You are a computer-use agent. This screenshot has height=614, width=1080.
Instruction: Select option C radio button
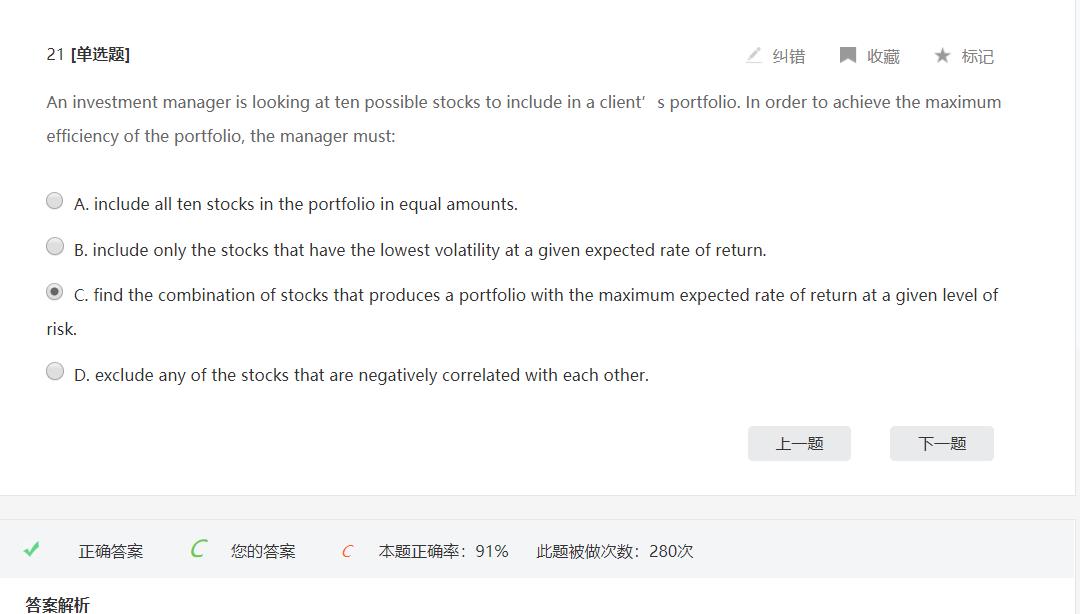point(55,292)
